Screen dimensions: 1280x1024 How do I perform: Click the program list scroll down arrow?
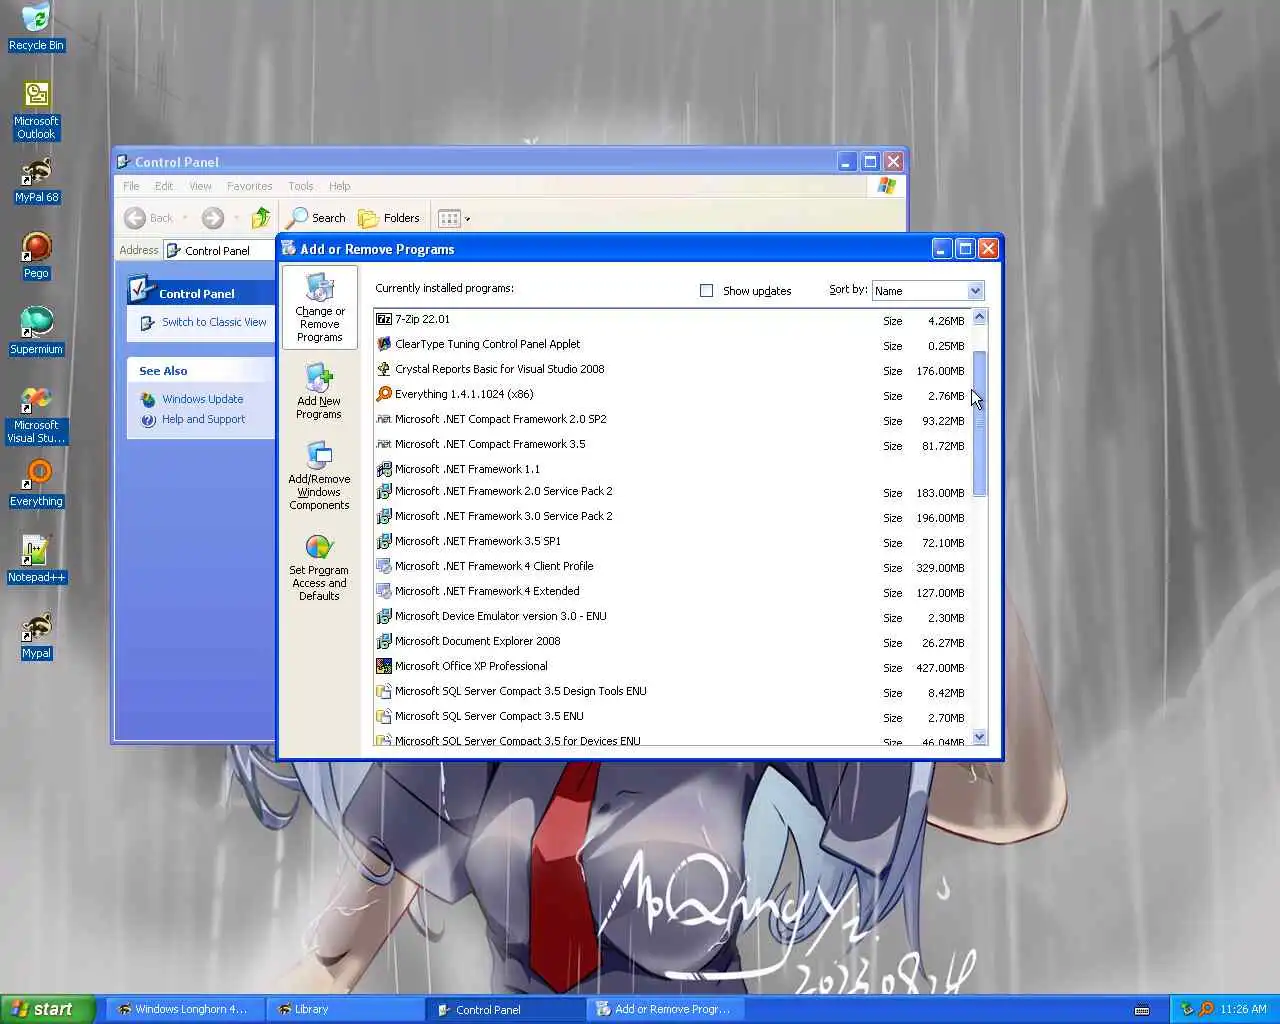(979, 736)
